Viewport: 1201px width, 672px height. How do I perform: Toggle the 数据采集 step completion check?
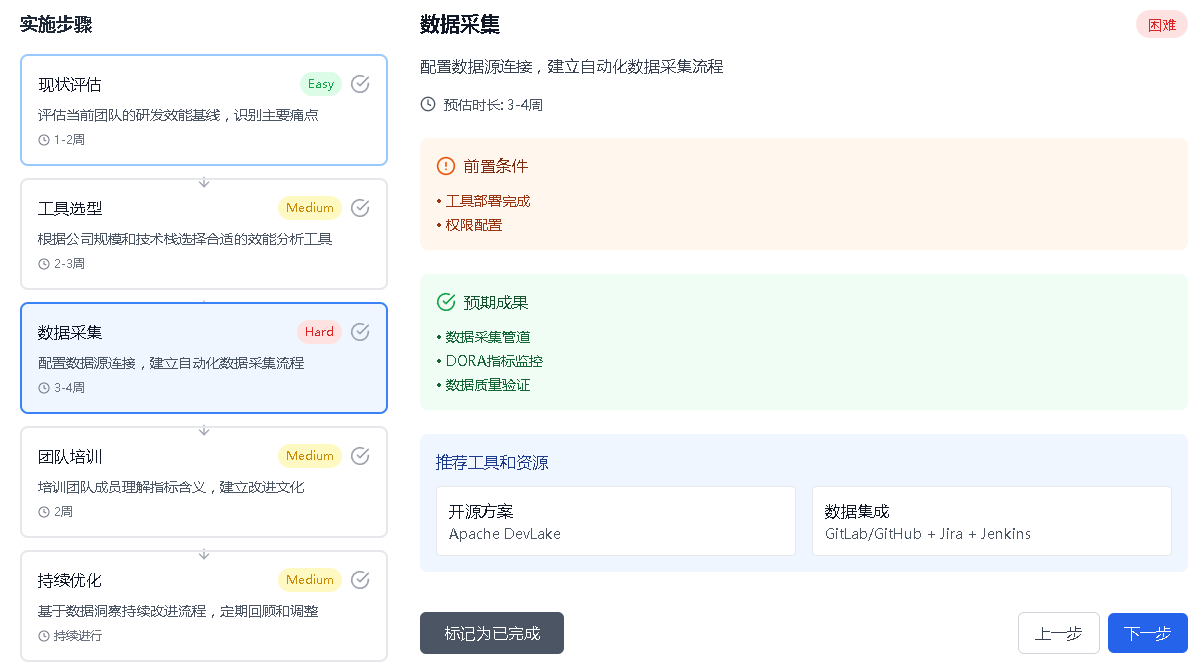click(360, 332)
